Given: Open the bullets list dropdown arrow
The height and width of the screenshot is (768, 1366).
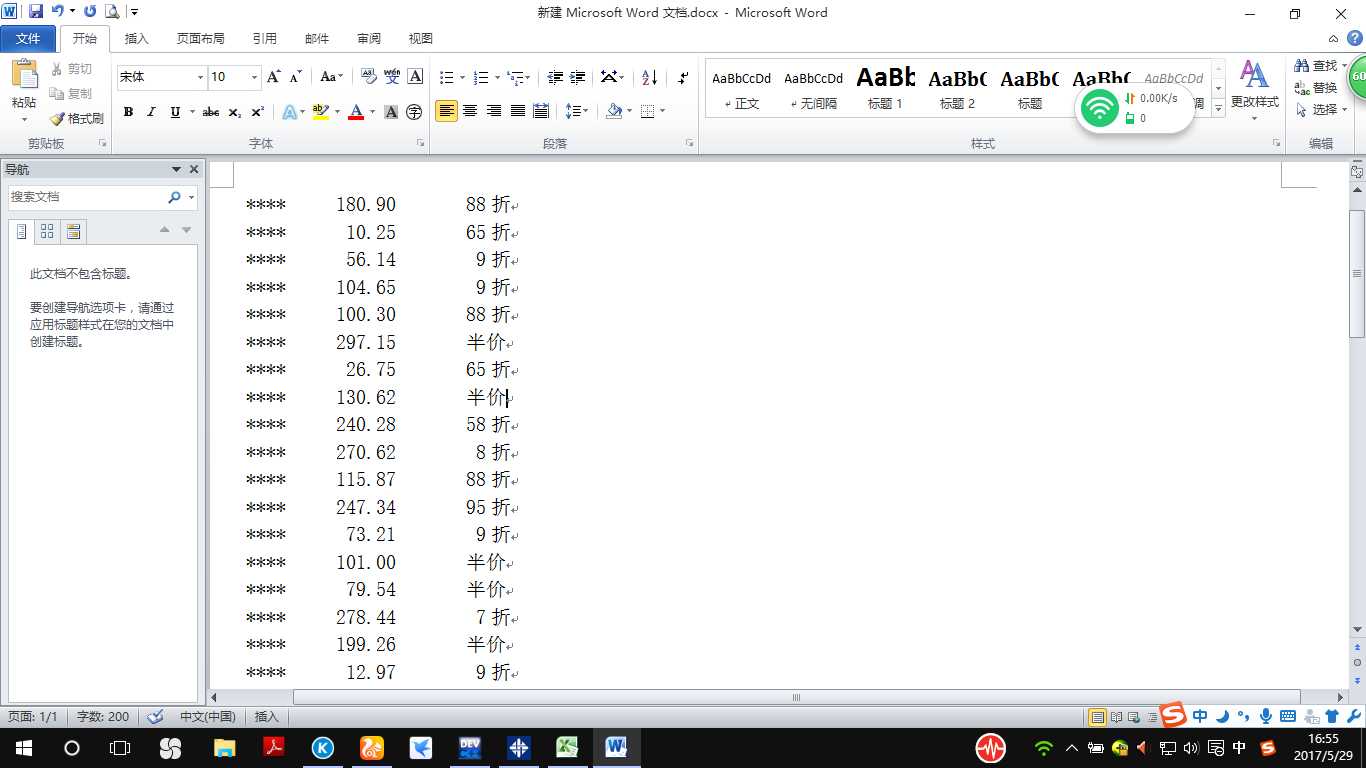Looking at the screenshot, I should click(462, 77).
